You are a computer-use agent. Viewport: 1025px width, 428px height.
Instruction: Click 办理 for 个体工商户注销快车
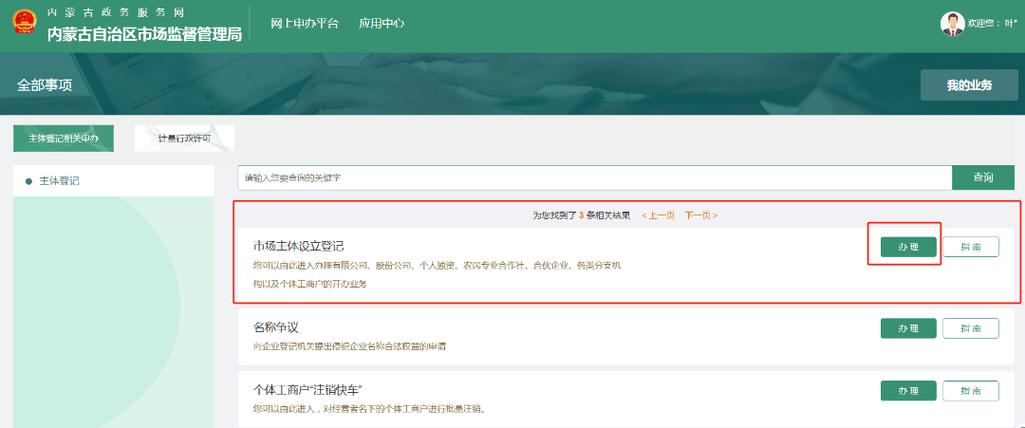pyautogui.click(x=908, y=391)
